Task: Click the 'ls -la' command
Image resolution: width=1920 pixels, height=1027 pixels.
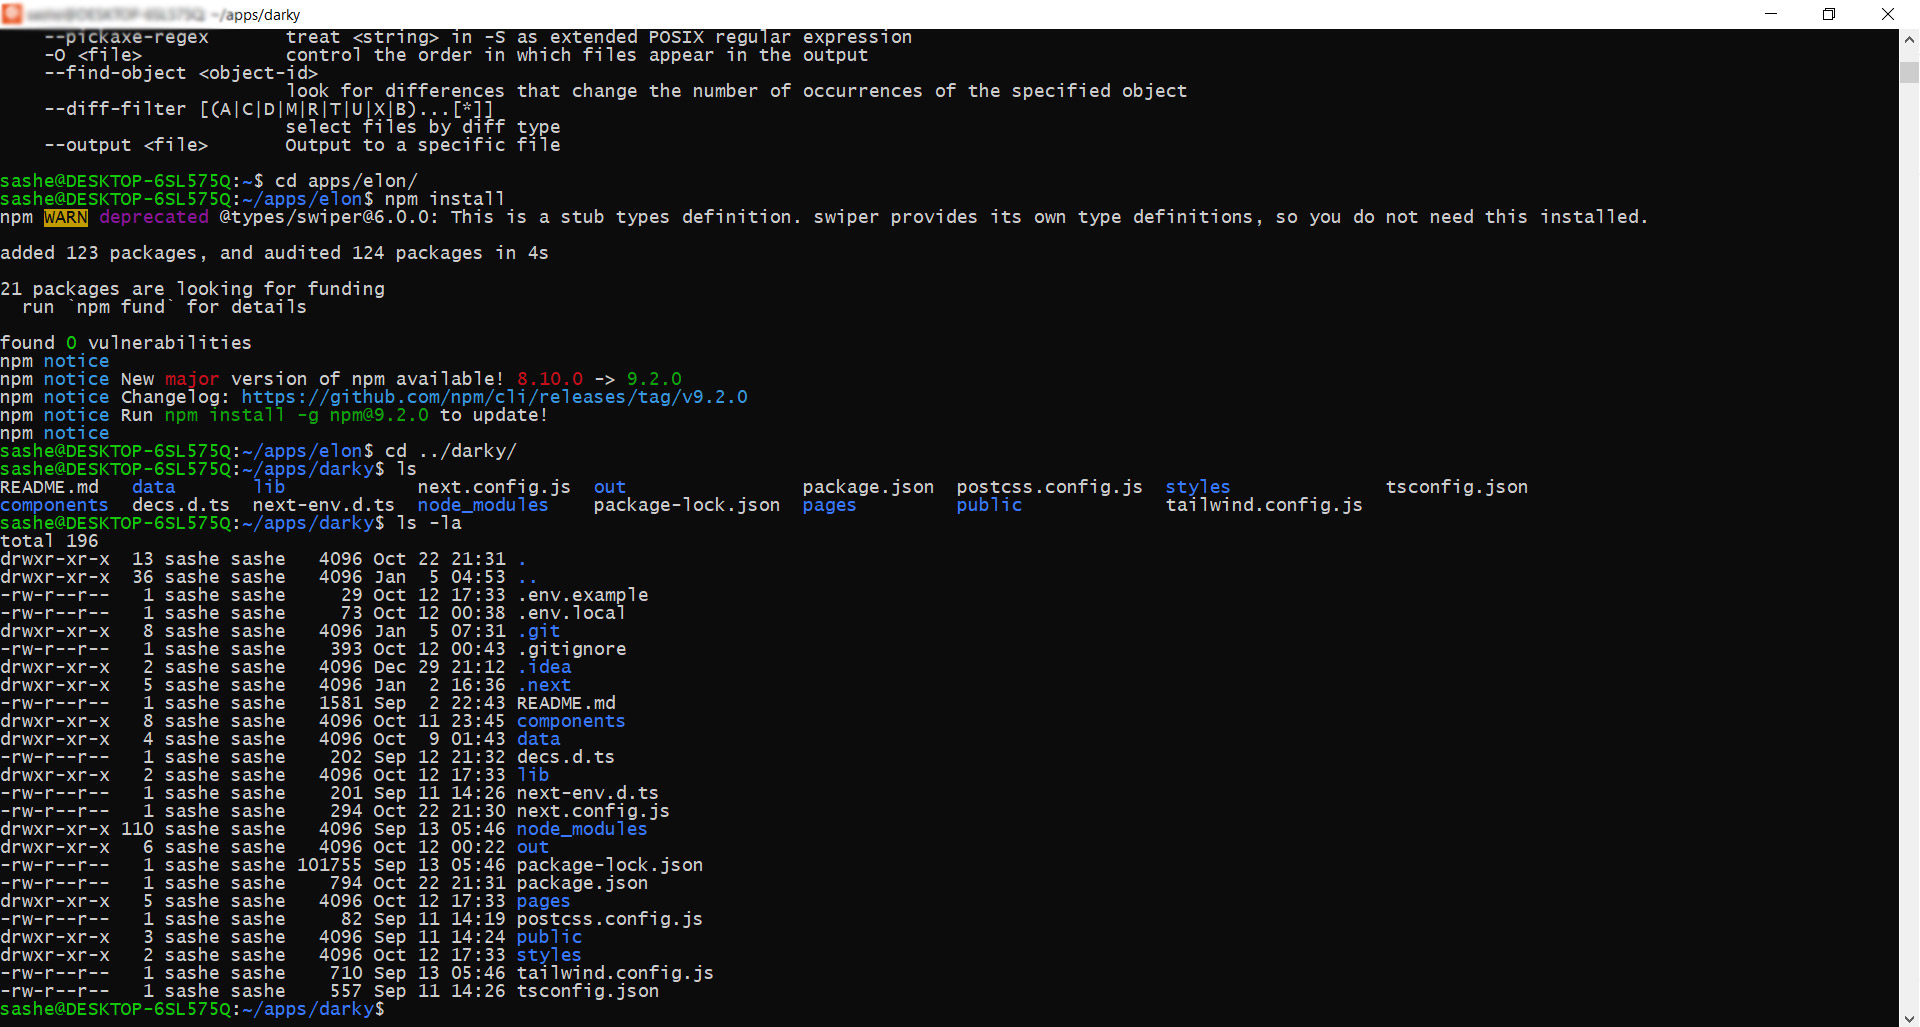Action: [429, 523]
